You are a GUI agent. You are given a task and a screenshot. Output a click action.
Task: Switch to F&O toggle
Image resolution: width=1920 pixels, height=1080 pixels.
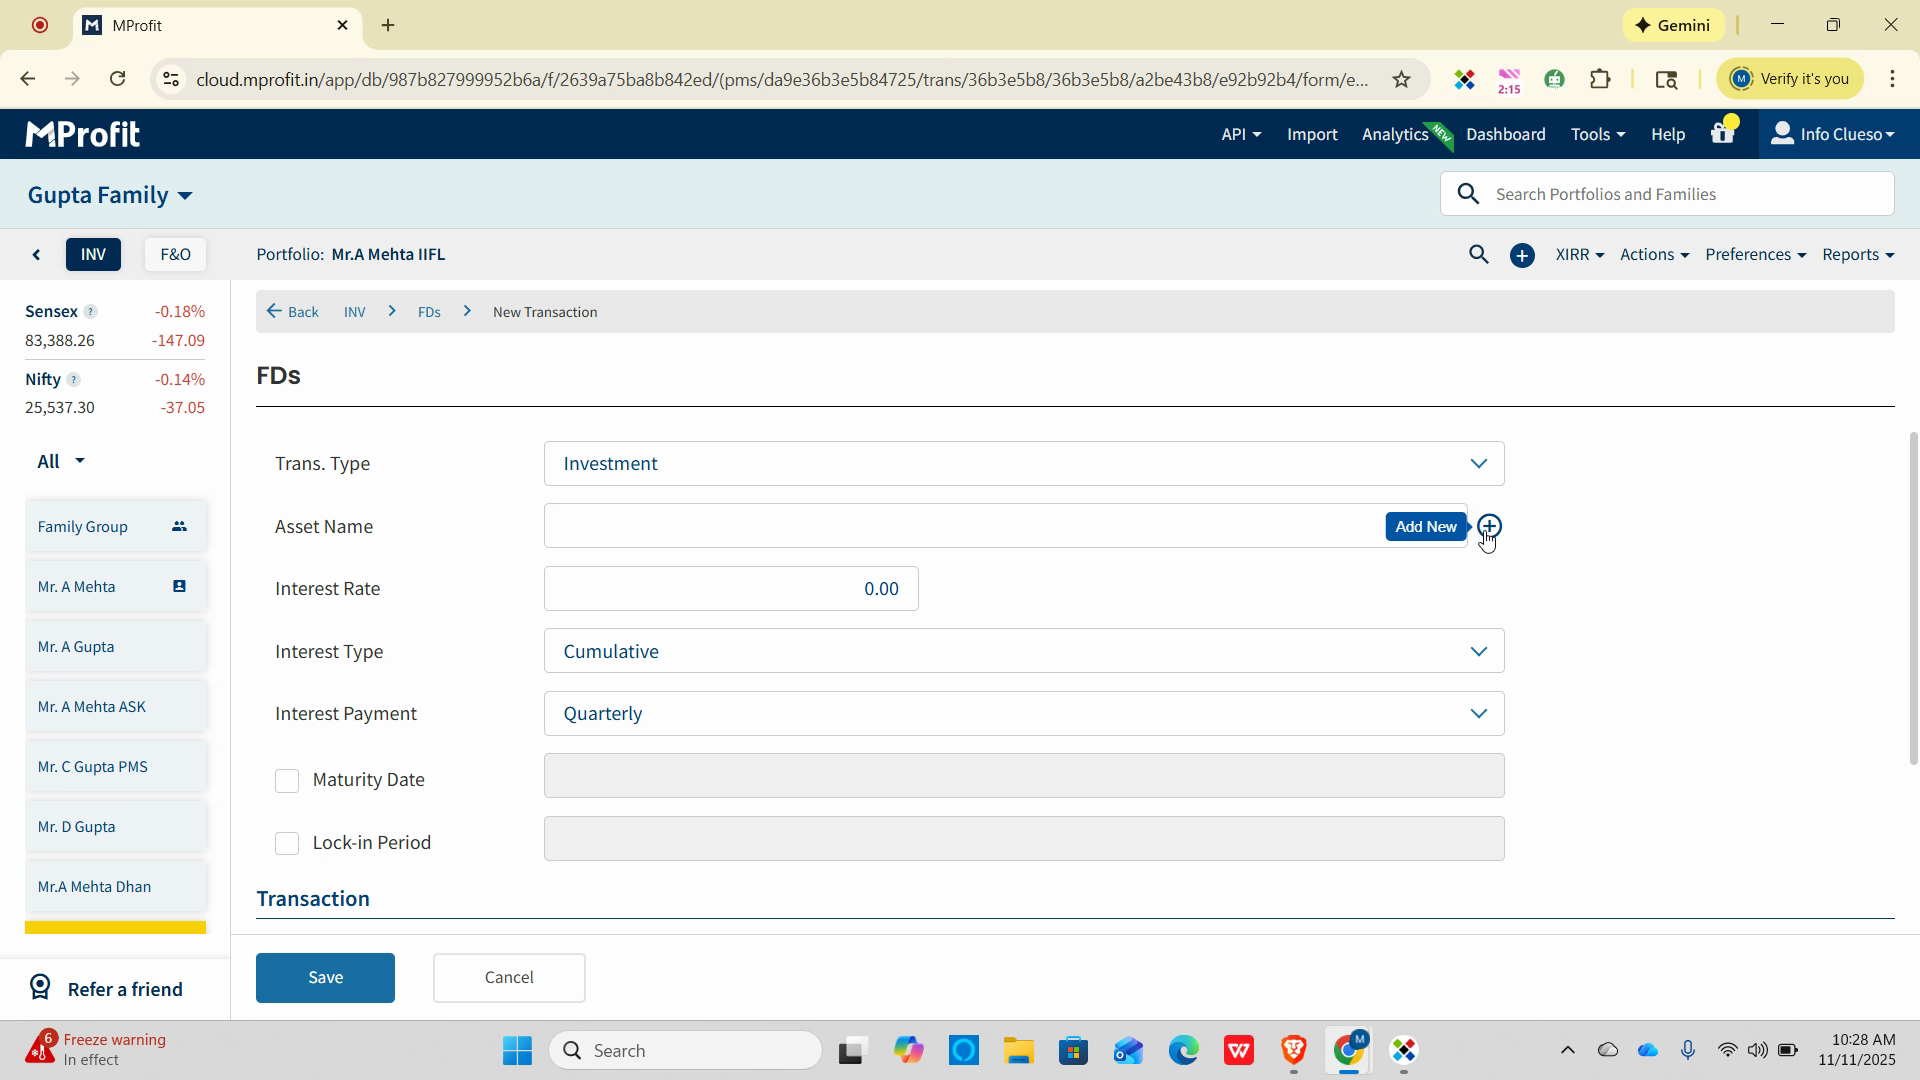[175, 255]
